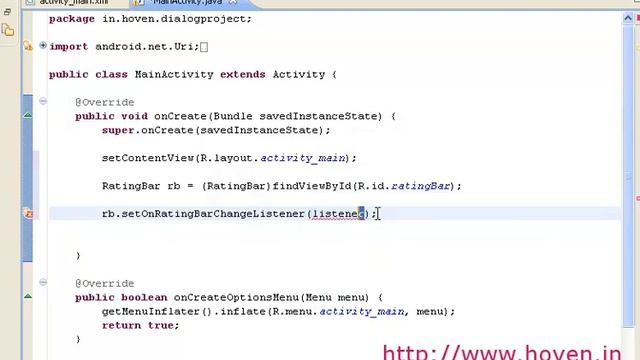Click on 'setContentView' method call
The height and width of the screenshot is (360, 640).
click(x=148, y=158)
